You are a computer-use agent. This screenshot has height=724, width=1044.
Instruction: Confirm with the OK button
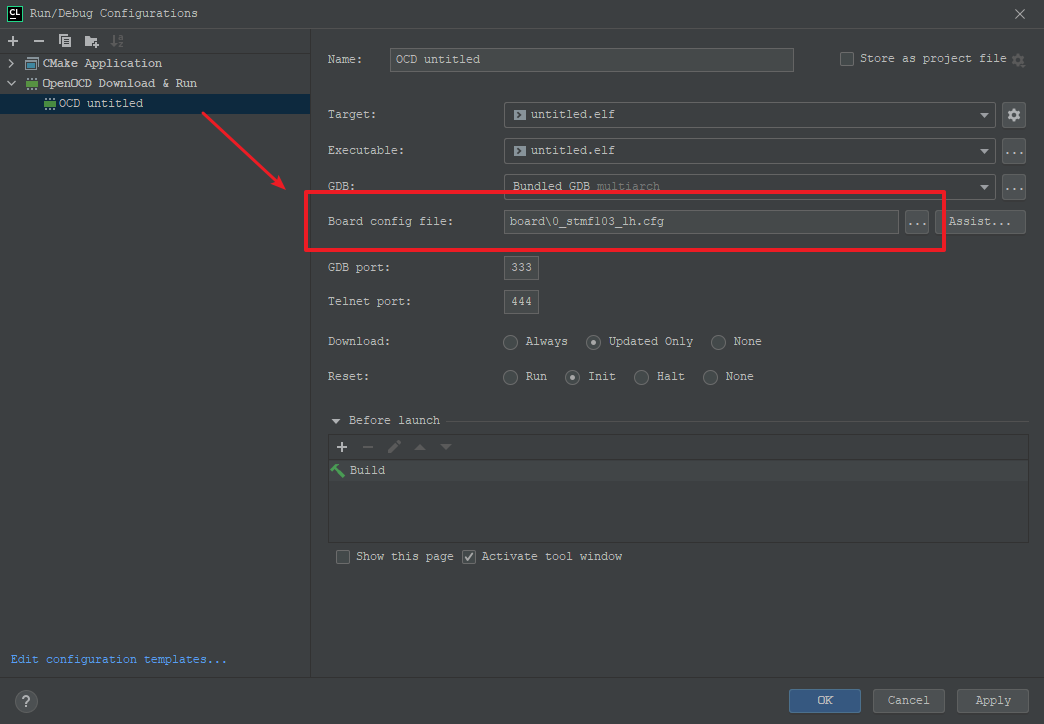click(824, 701)
